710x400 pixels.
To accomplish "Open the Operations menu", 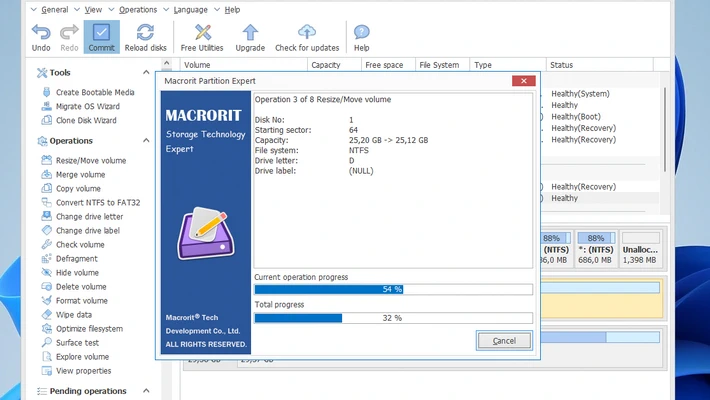I will pos(138,10).
